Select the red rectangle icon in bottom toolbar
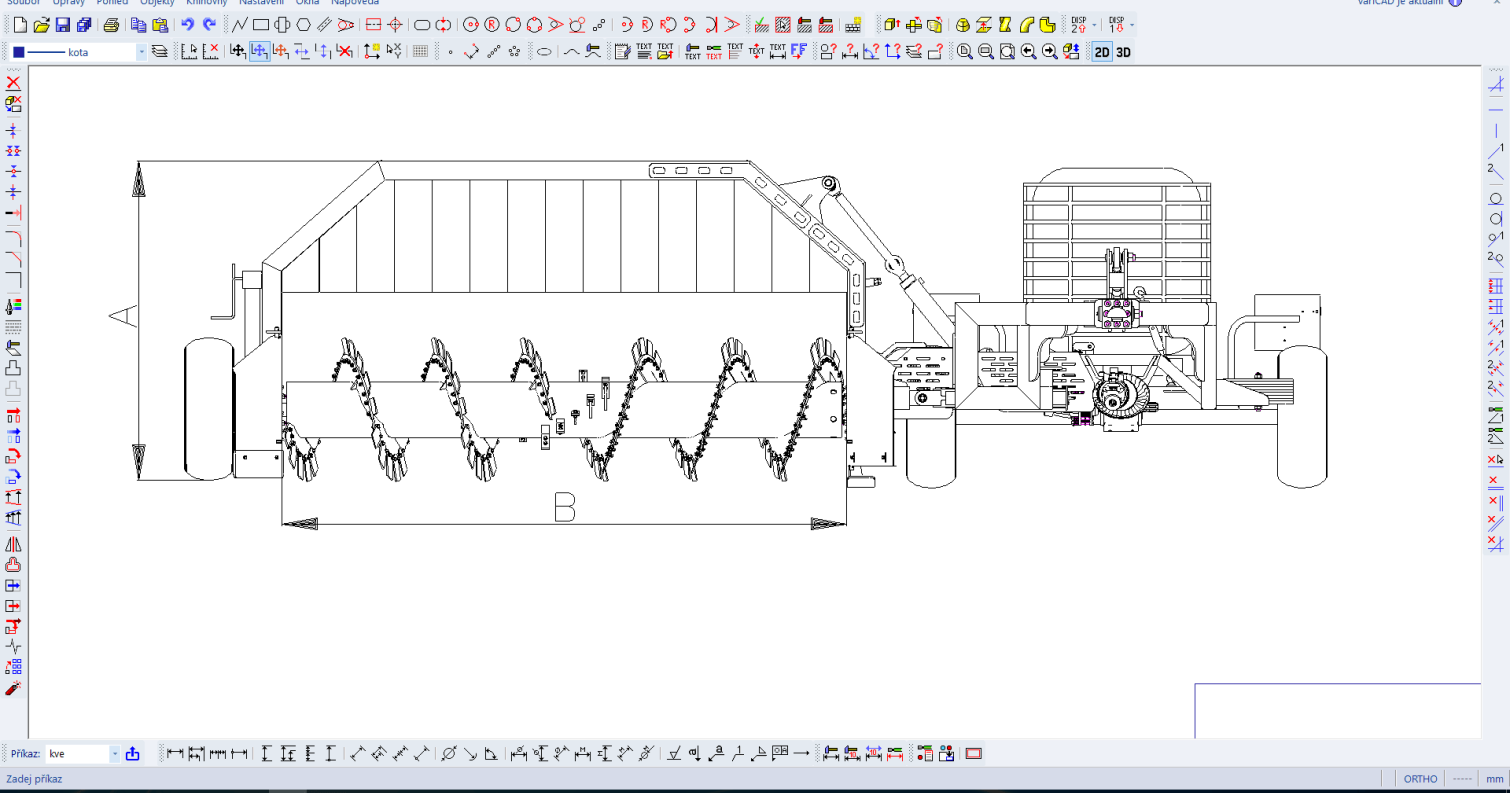 click(974, 754)
